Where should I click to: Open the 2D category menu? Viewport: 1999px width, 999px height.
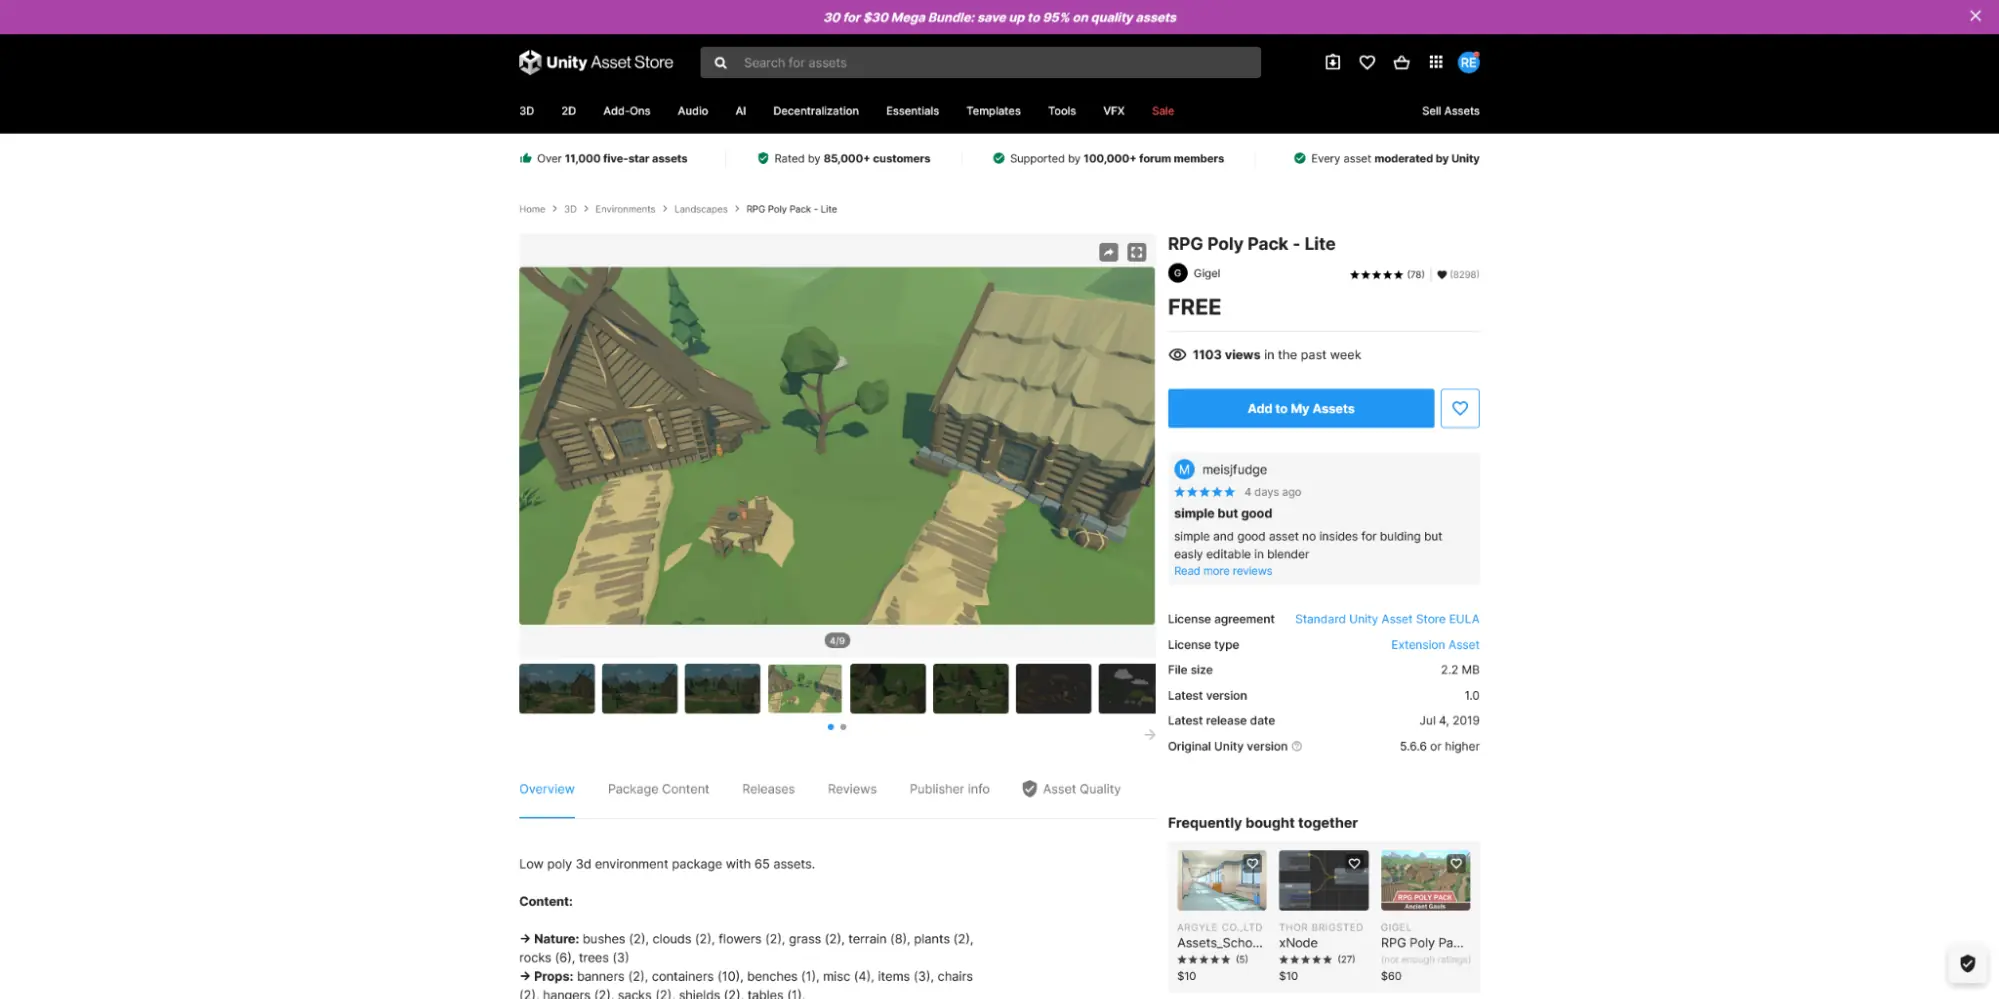click(x=568, y=111)
